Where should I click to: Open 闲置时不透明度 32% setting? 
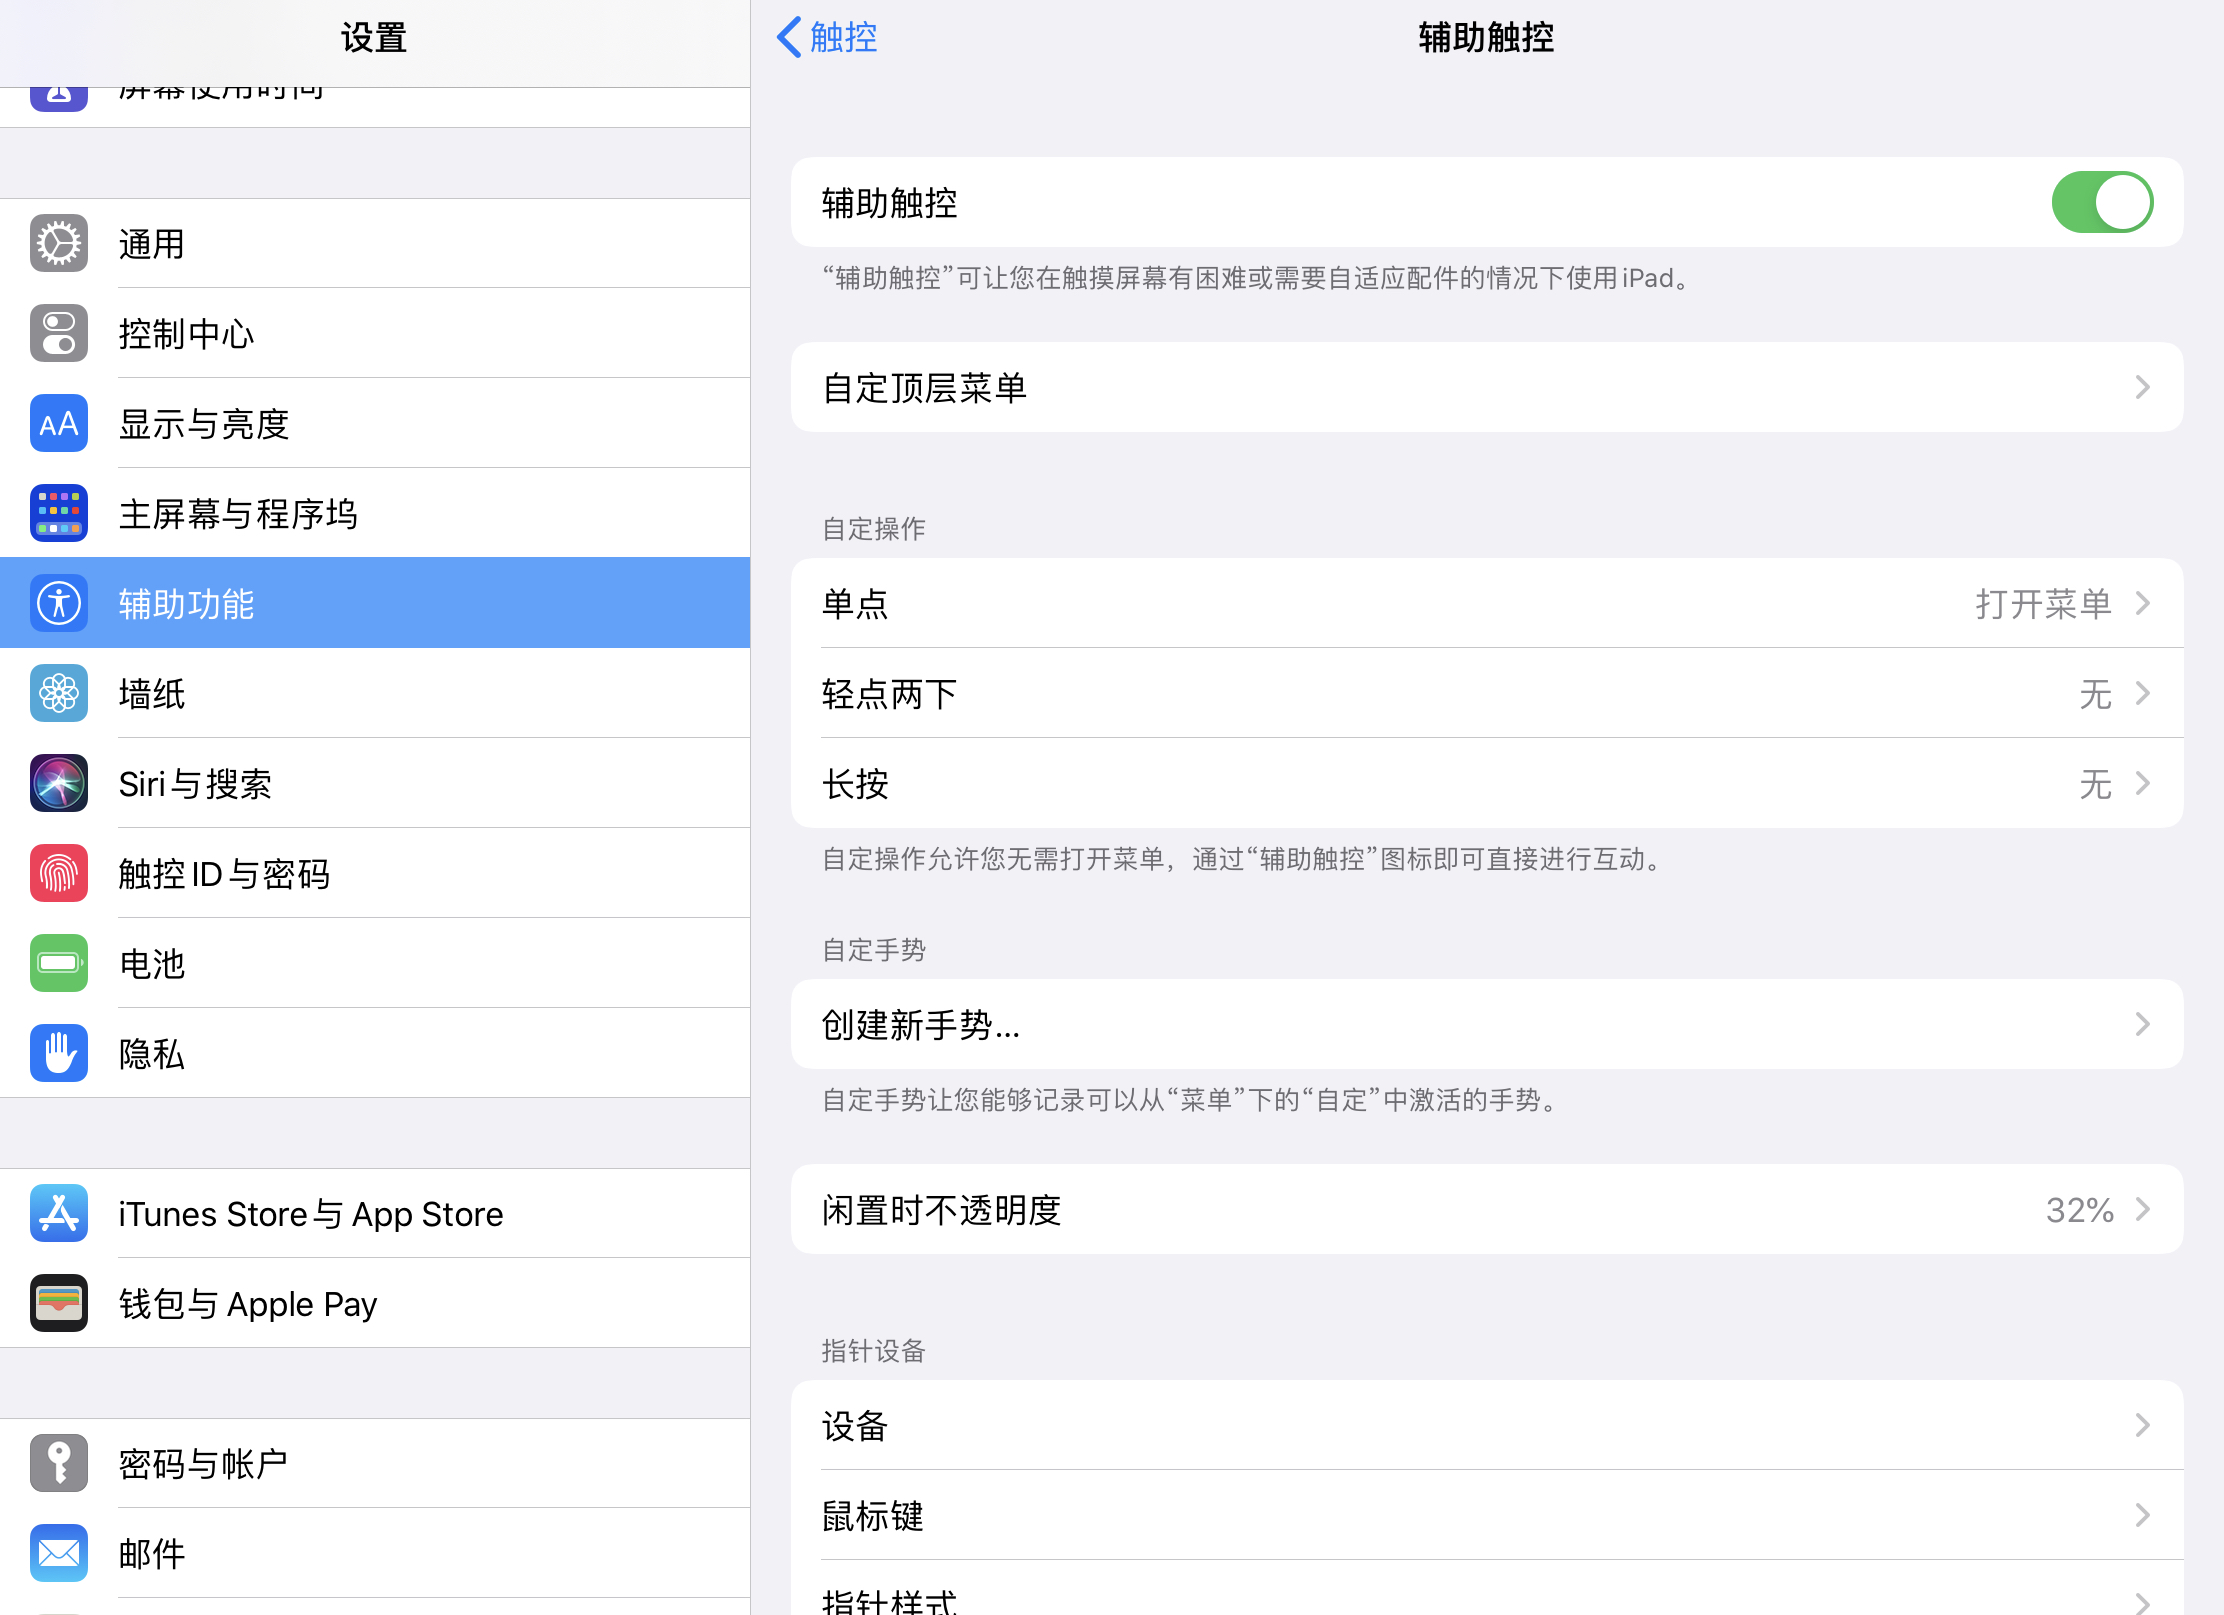click(1486, 1209)
